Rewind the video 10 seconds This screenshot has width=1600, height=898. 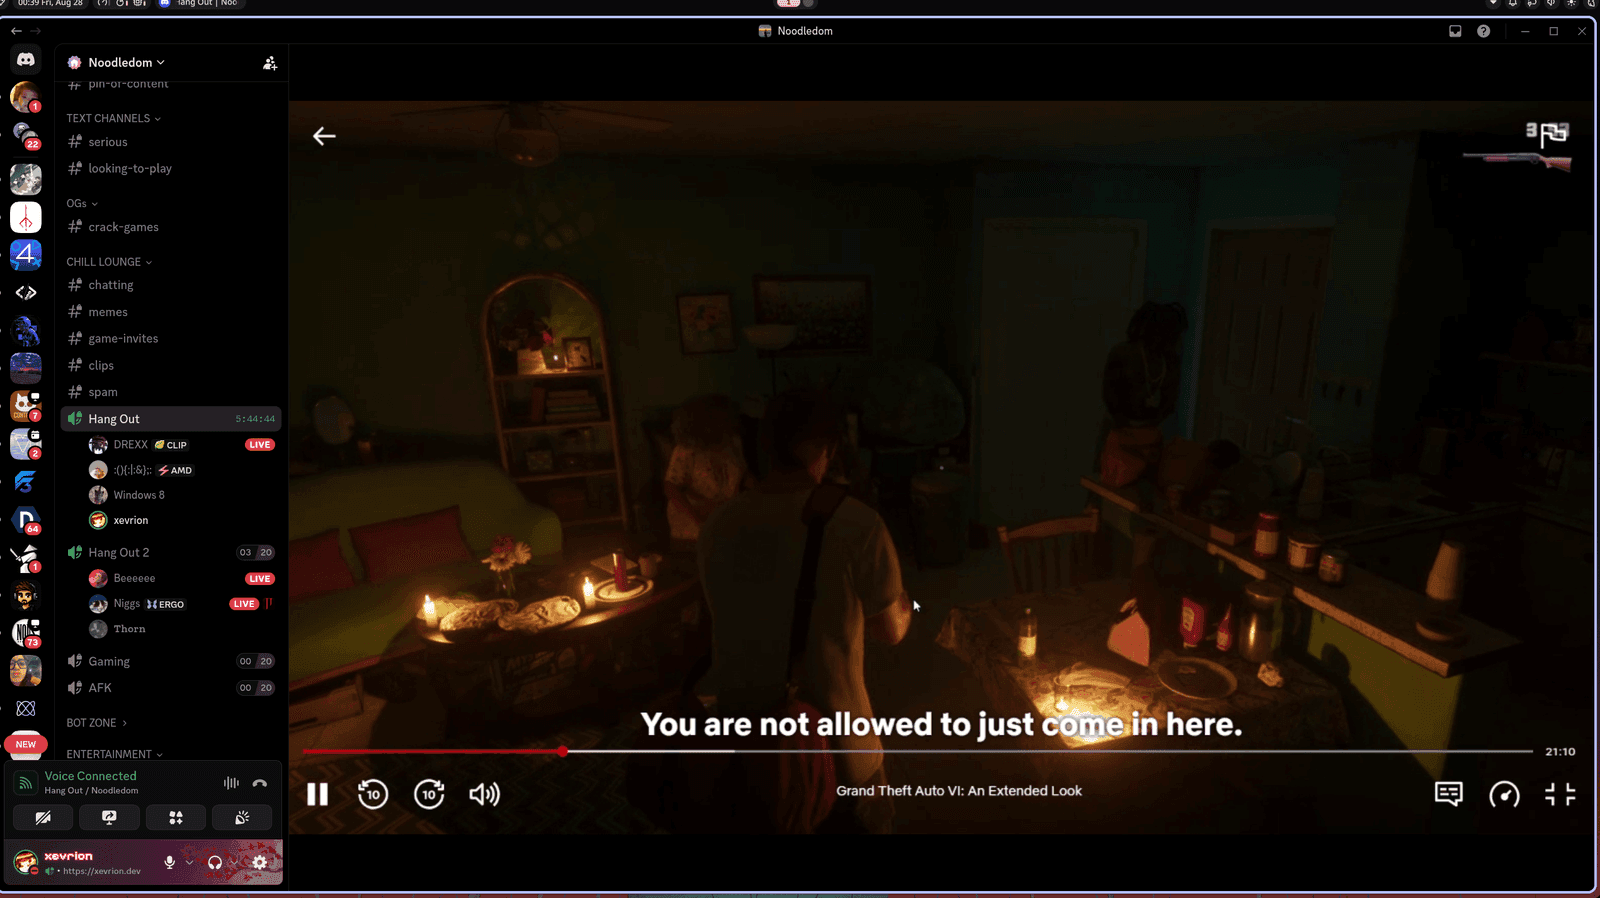(373, 794)
